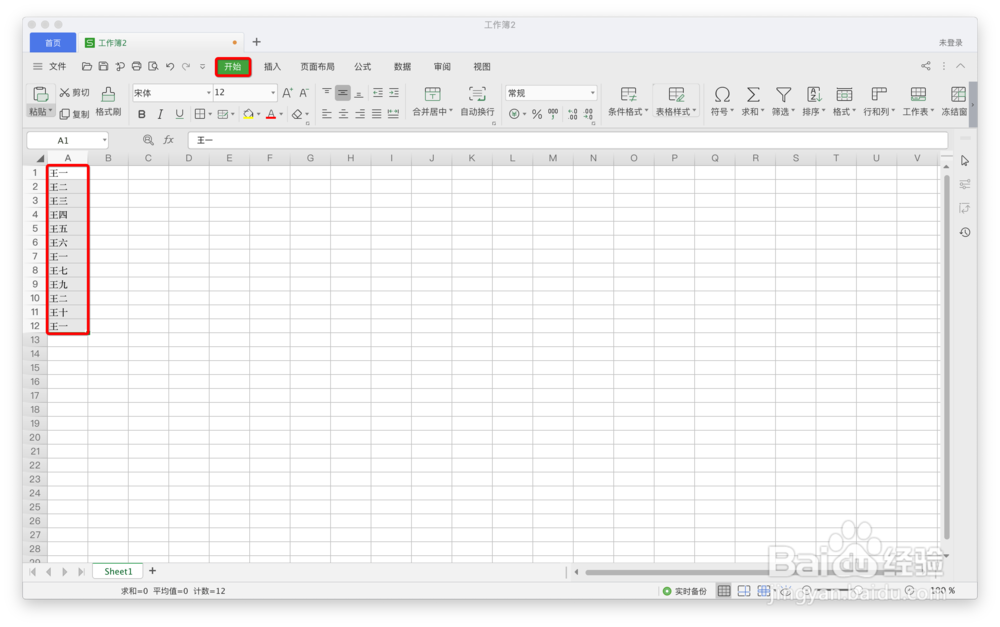
Task: Click the Freeze Panes (冻结窗) icon
Action: click(x=958, y=94)
